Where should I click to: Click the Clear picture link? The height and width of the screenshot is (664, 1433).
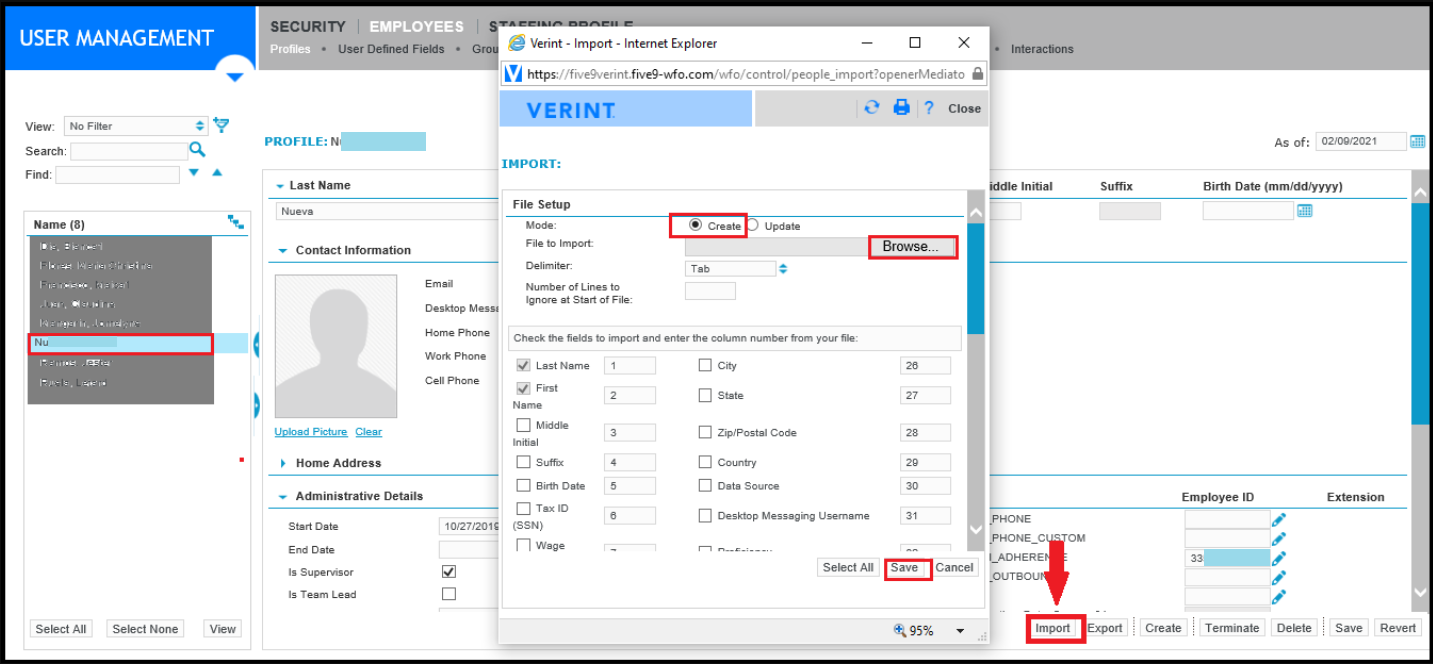(x=368, y=432)
